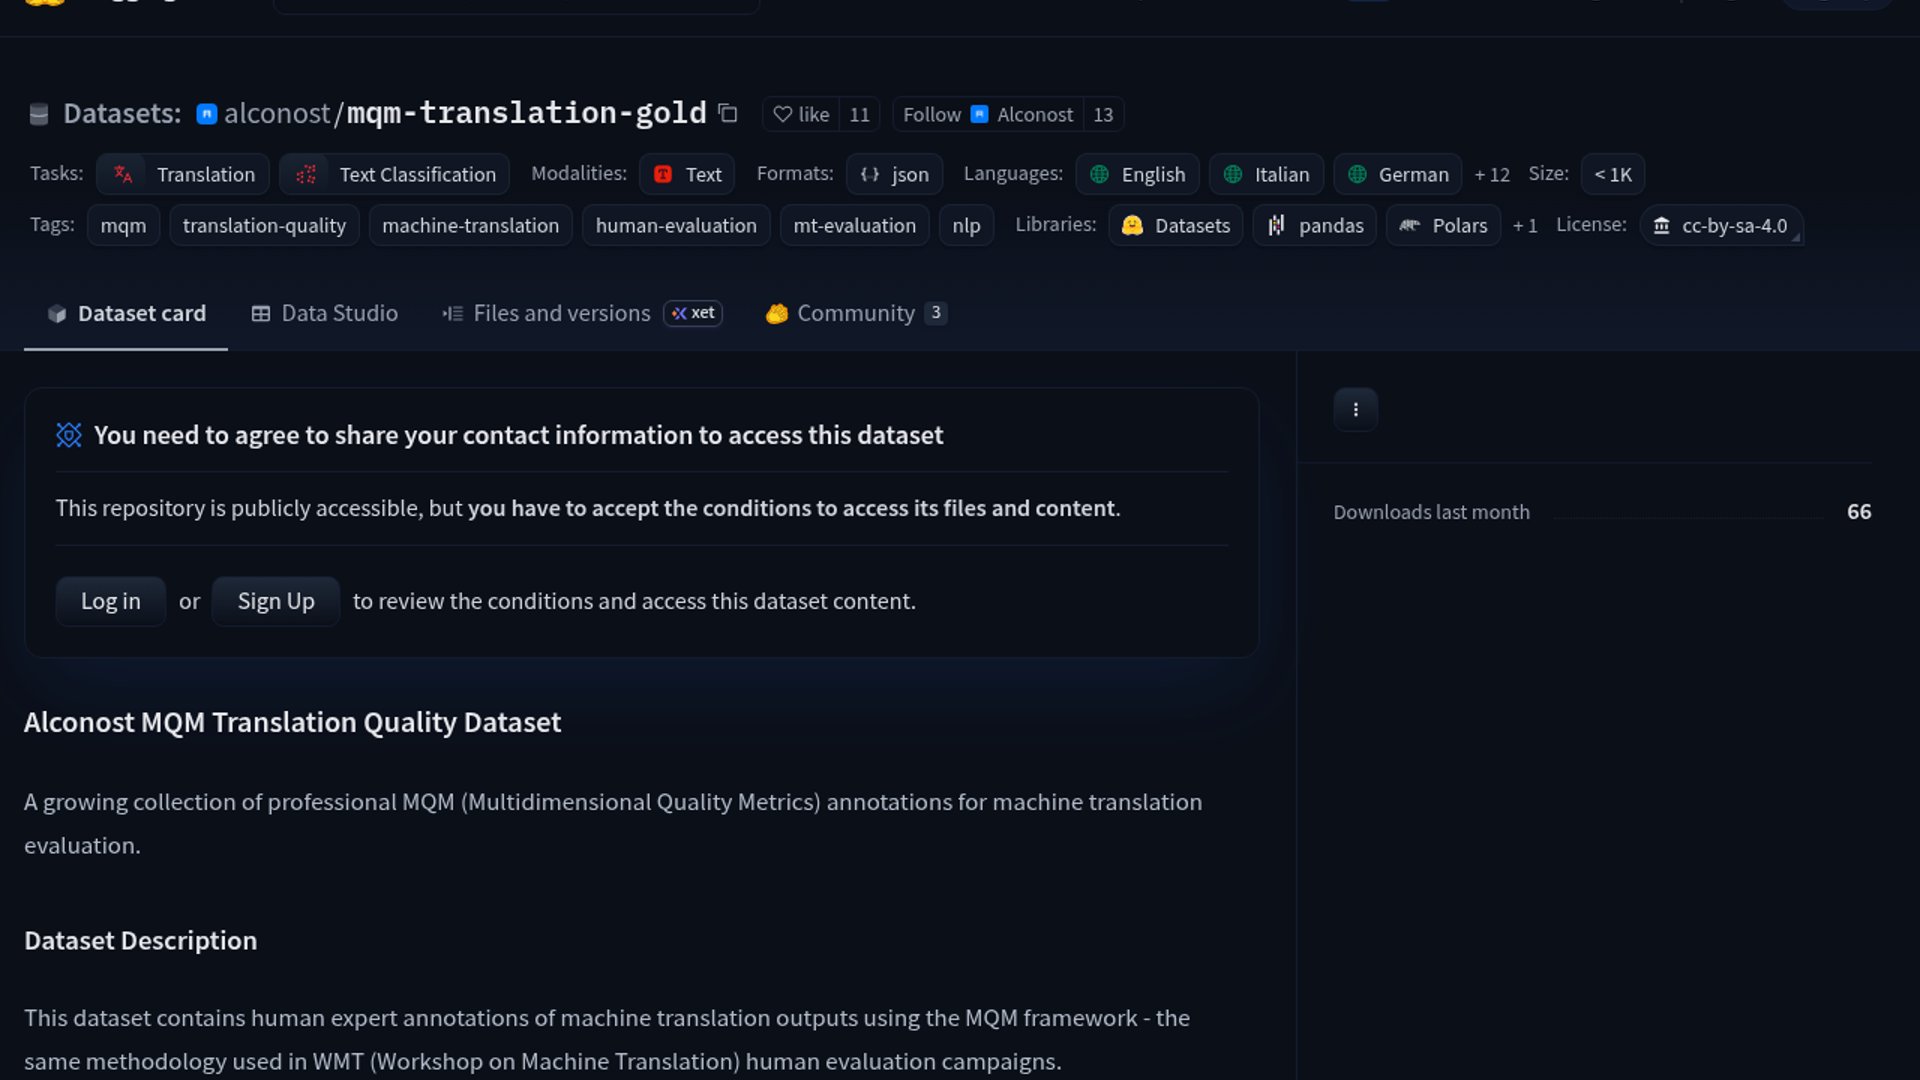Open the Data Studio tab
This screenshot has width=1920, height=1080.
(x=325, y=314)
